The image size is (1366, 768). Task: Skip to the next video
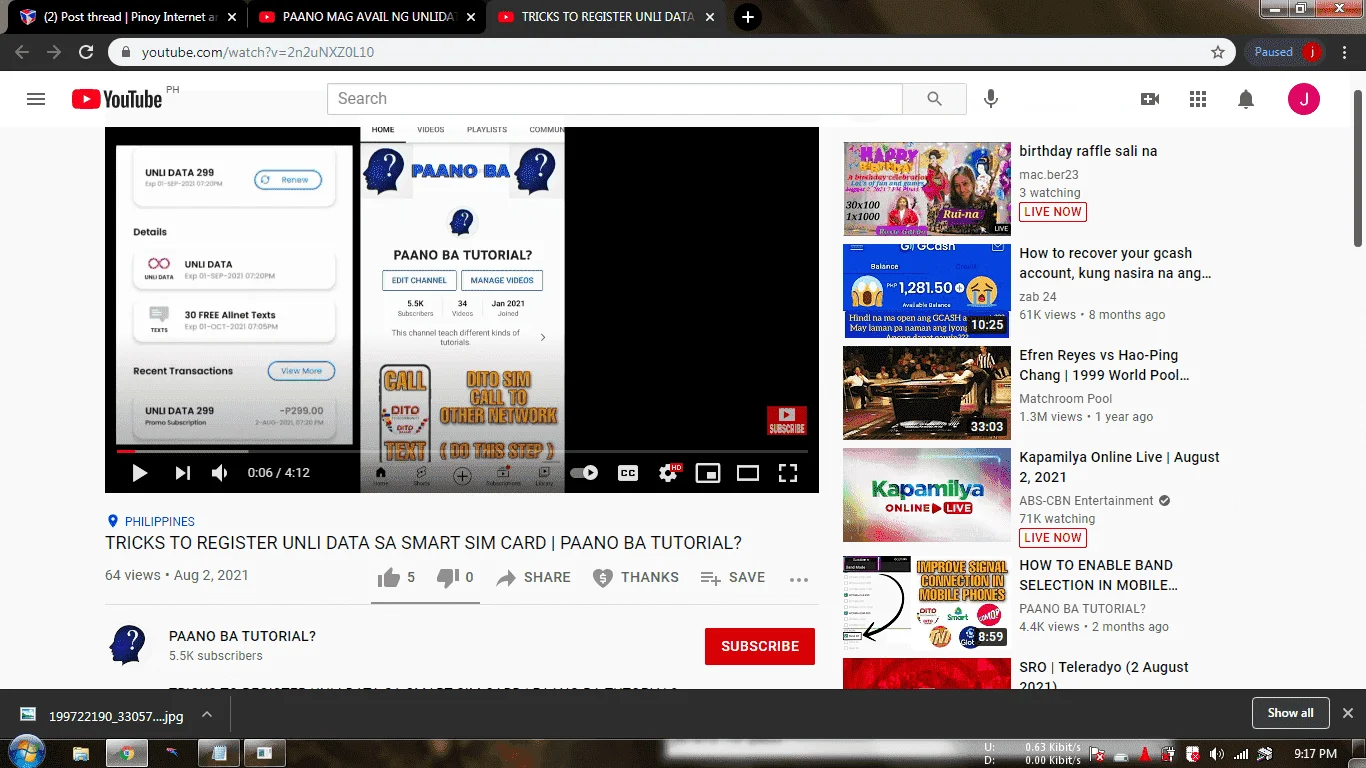[182, 473]
